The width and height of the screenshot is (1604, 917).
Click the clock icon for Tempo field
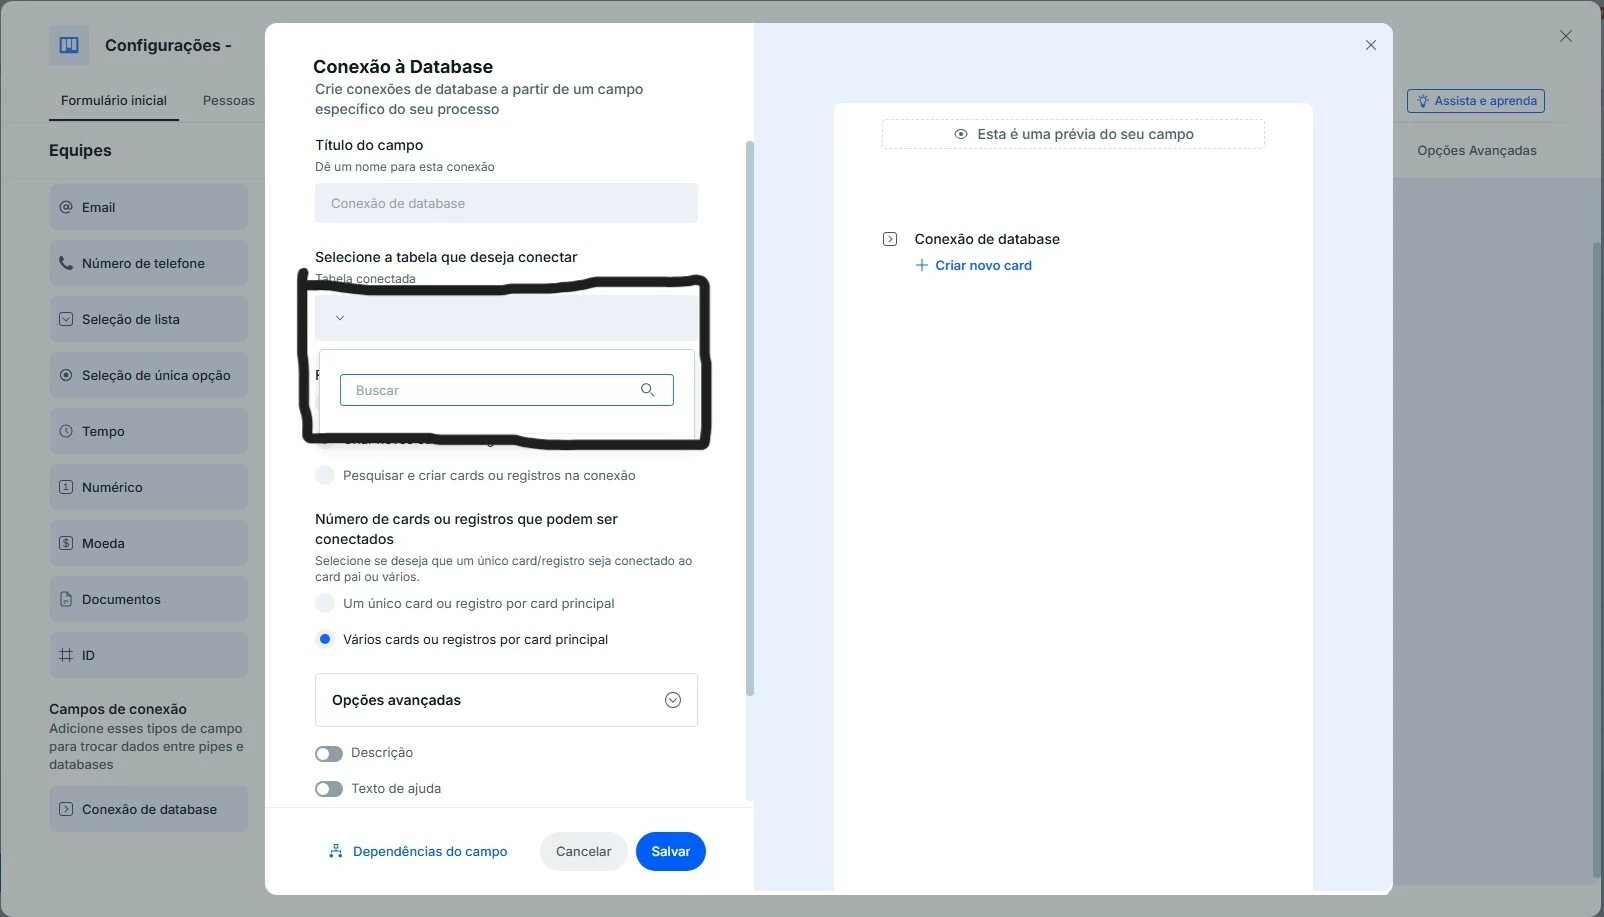coord(66,431)
